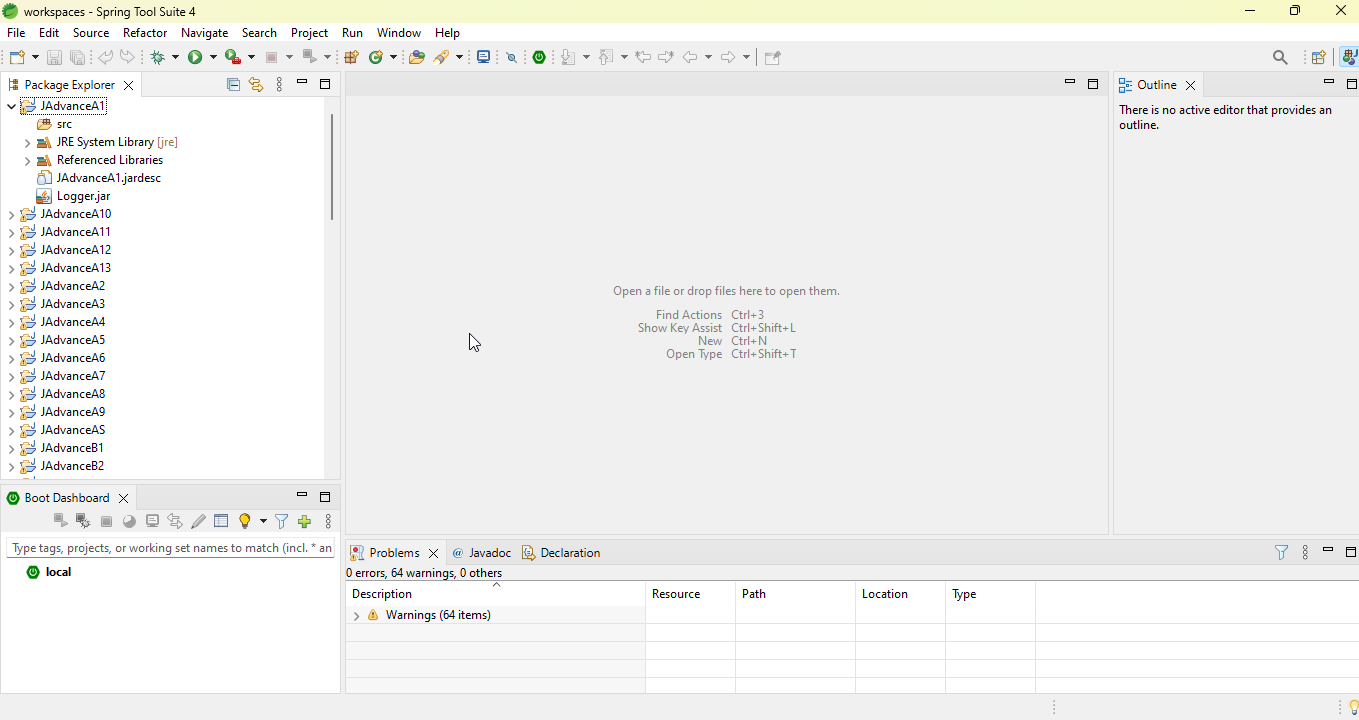Screen dimensions: 1359x720
Task: Click the lightbulb icon in status bar
Action: [1353, 708]
